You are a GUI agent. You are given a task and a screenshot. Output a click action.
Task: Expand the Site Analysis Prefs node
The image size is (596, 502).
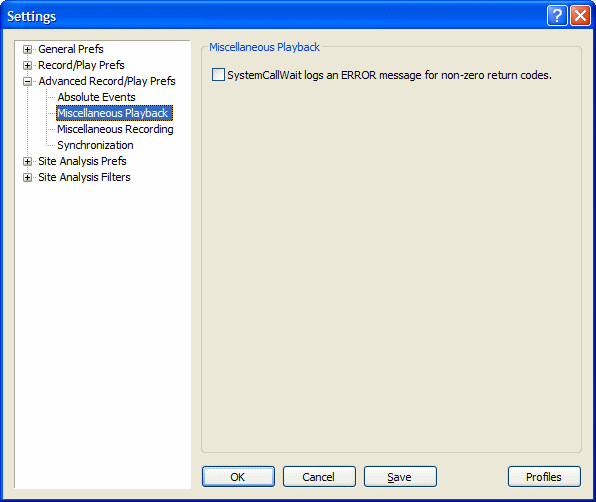click(x=27, y=162)
